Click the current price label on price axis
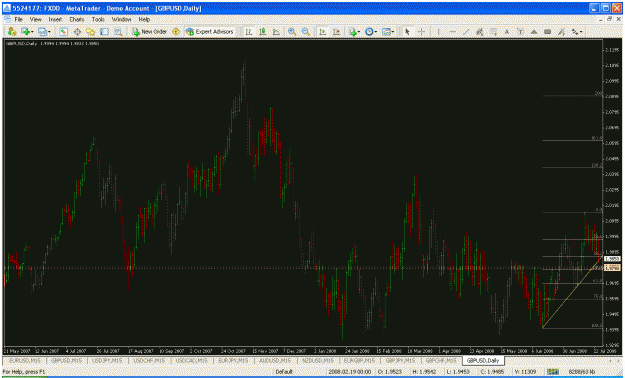This screenshot has height=378, width=625. (x=612, y=259)
